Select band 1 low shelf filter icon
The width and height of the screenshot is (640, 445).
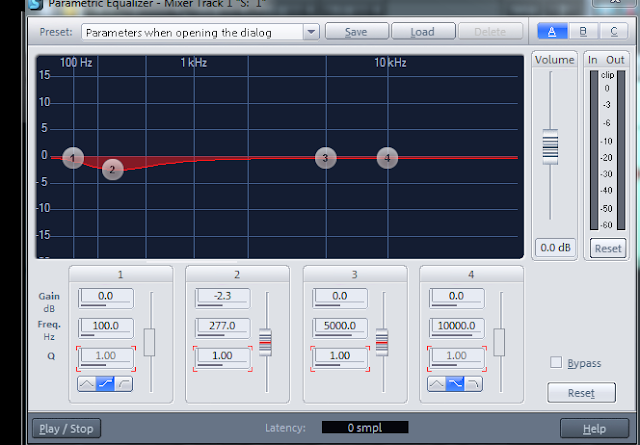(x=105, y=384)
